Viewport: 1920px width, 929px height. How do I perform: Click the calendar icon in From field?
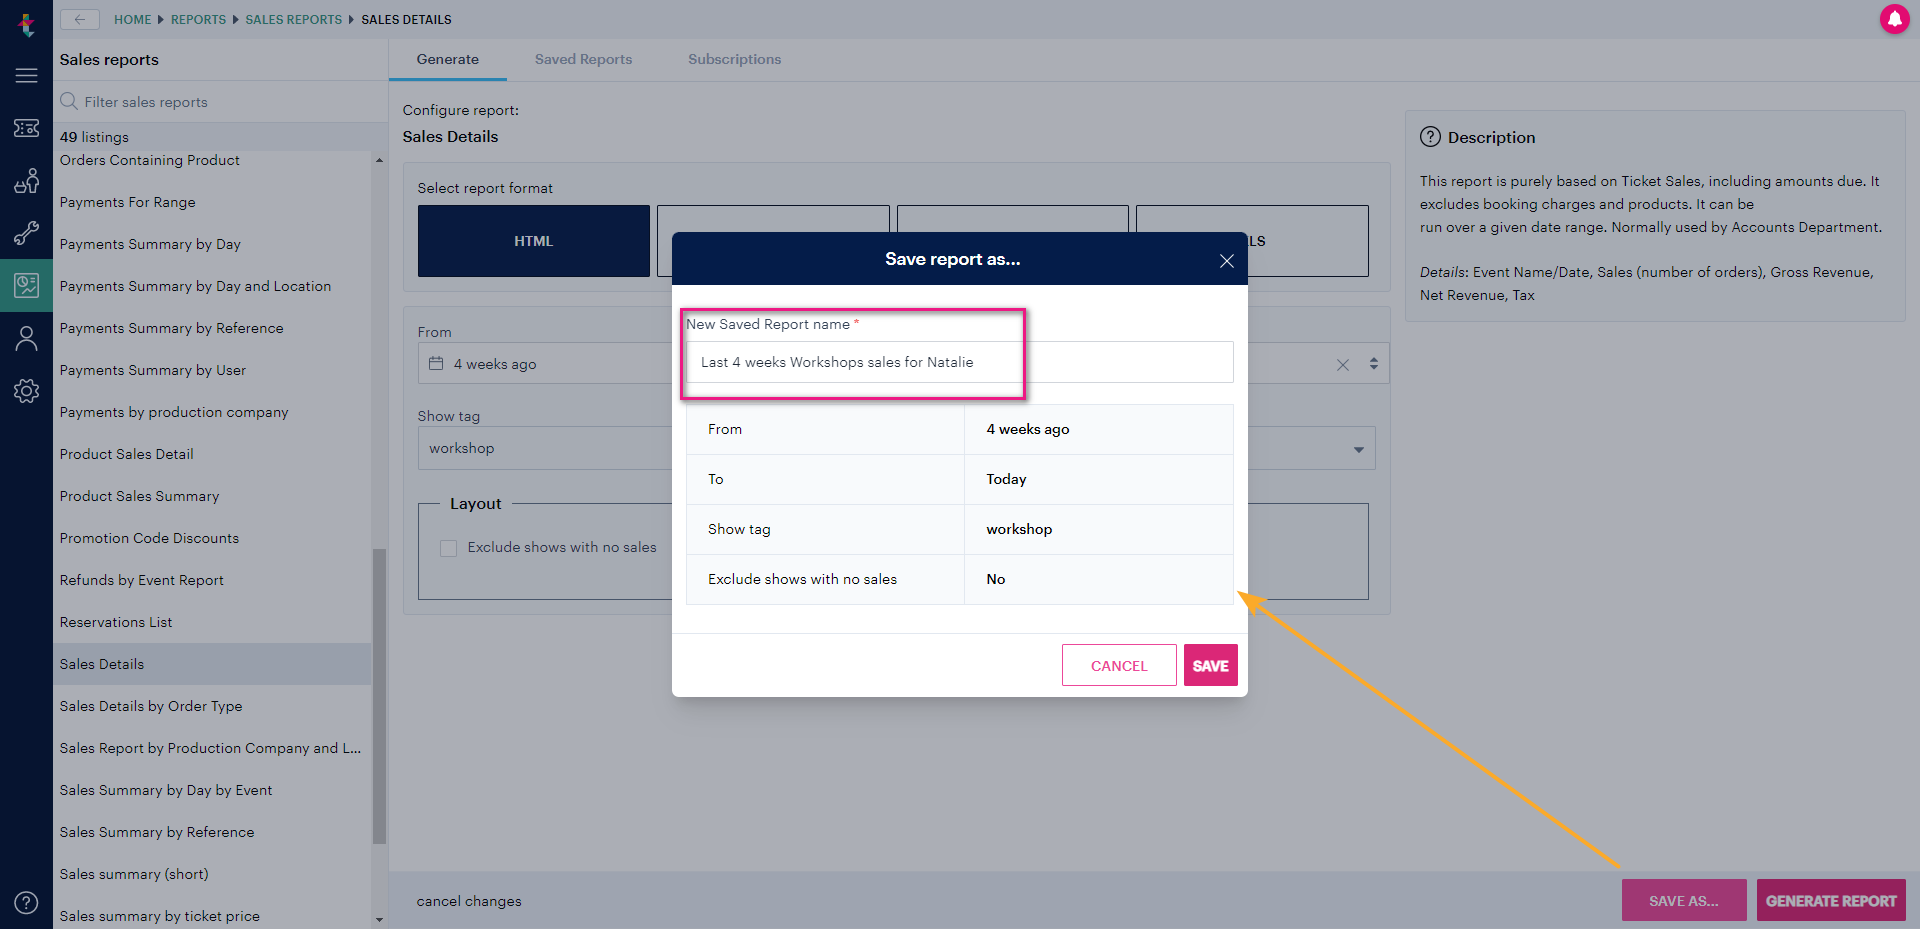click(x=436, y=363)
